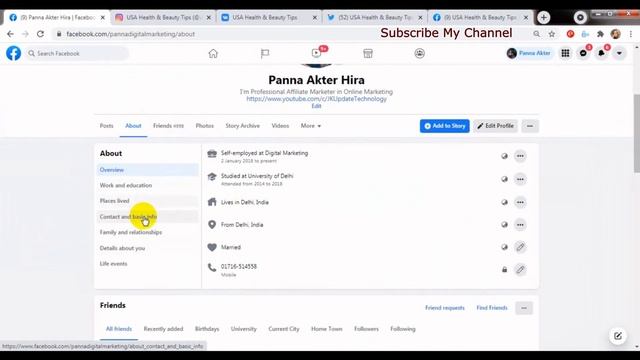Select the Recently added friends tab
Image resolution: width=640 pixels, height=360 pixels.
click(x=163, y=329)
